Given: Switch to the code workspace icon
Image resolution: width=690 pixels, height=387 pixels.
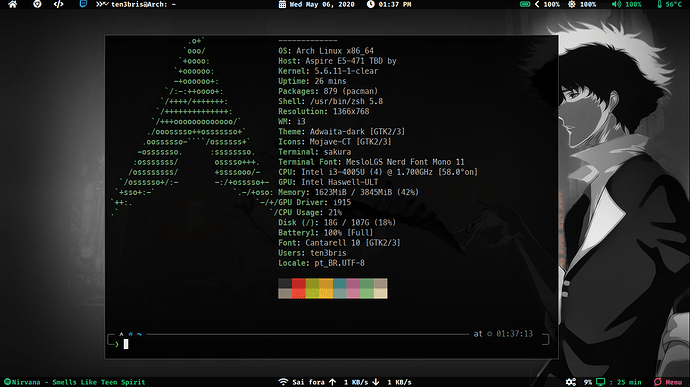Looking at the screenshot, I should (x=59, y=4).
